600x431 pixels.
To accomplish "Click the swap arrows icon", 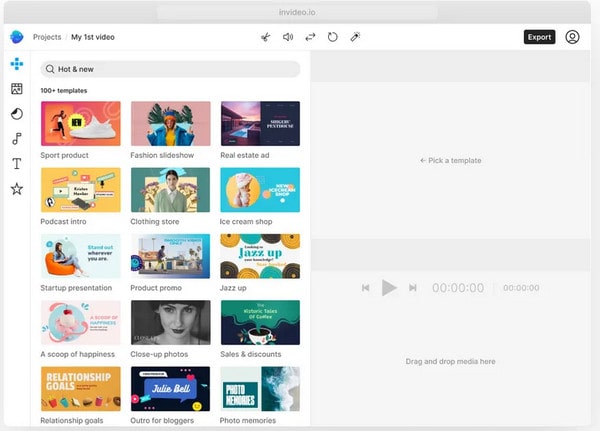I will point(310,37).
